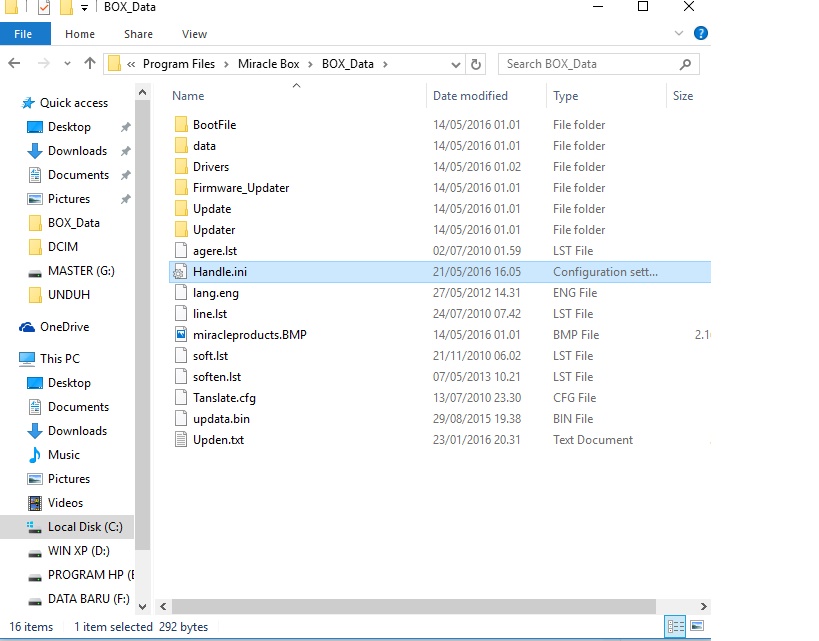Switch to the View tab
Image resolution: width=819 pixels, height=641 pixels.
point(193,33)
